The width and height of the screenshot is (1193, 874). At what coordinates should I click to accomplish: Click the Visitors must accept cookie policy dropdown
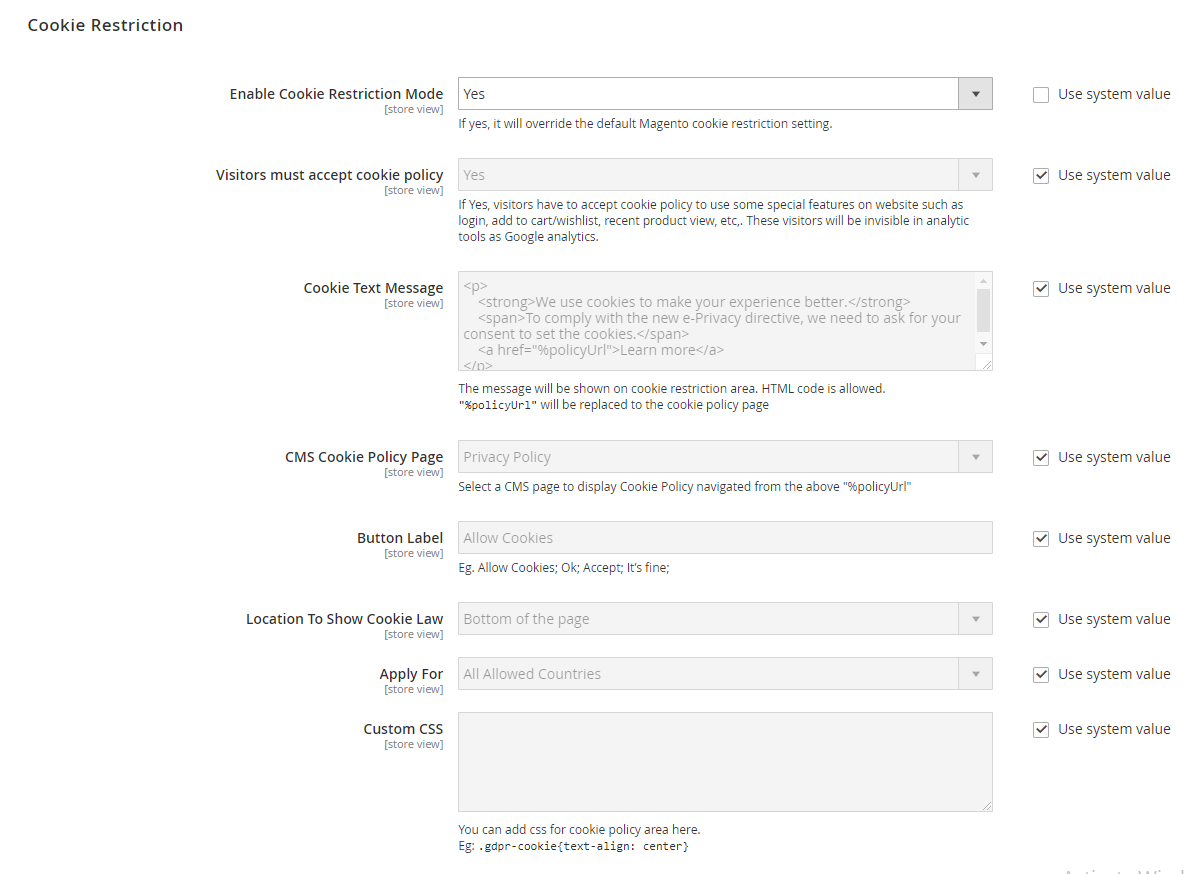coord(724,175)
